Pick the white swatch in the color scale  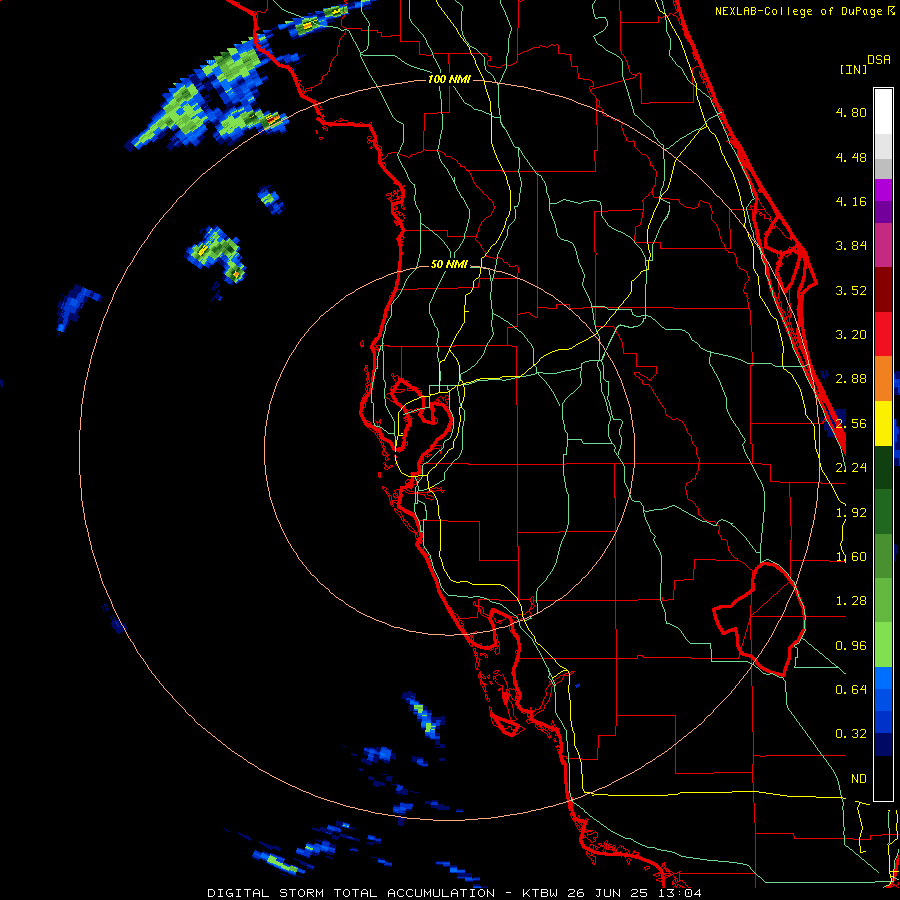(883, 112)
